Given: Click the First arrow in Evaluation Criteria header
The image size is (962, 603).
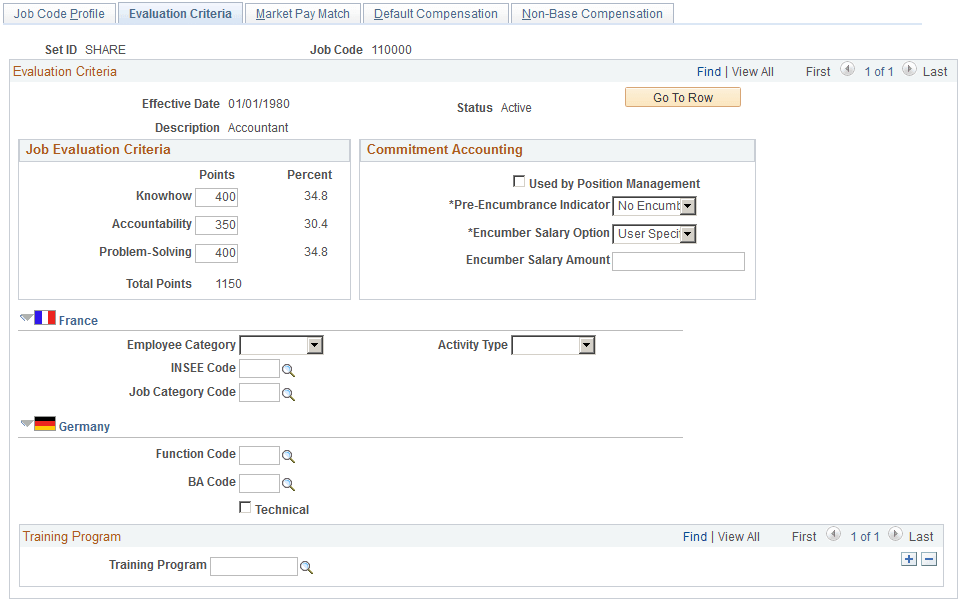Looking at the screenshot, I should 847,71.
